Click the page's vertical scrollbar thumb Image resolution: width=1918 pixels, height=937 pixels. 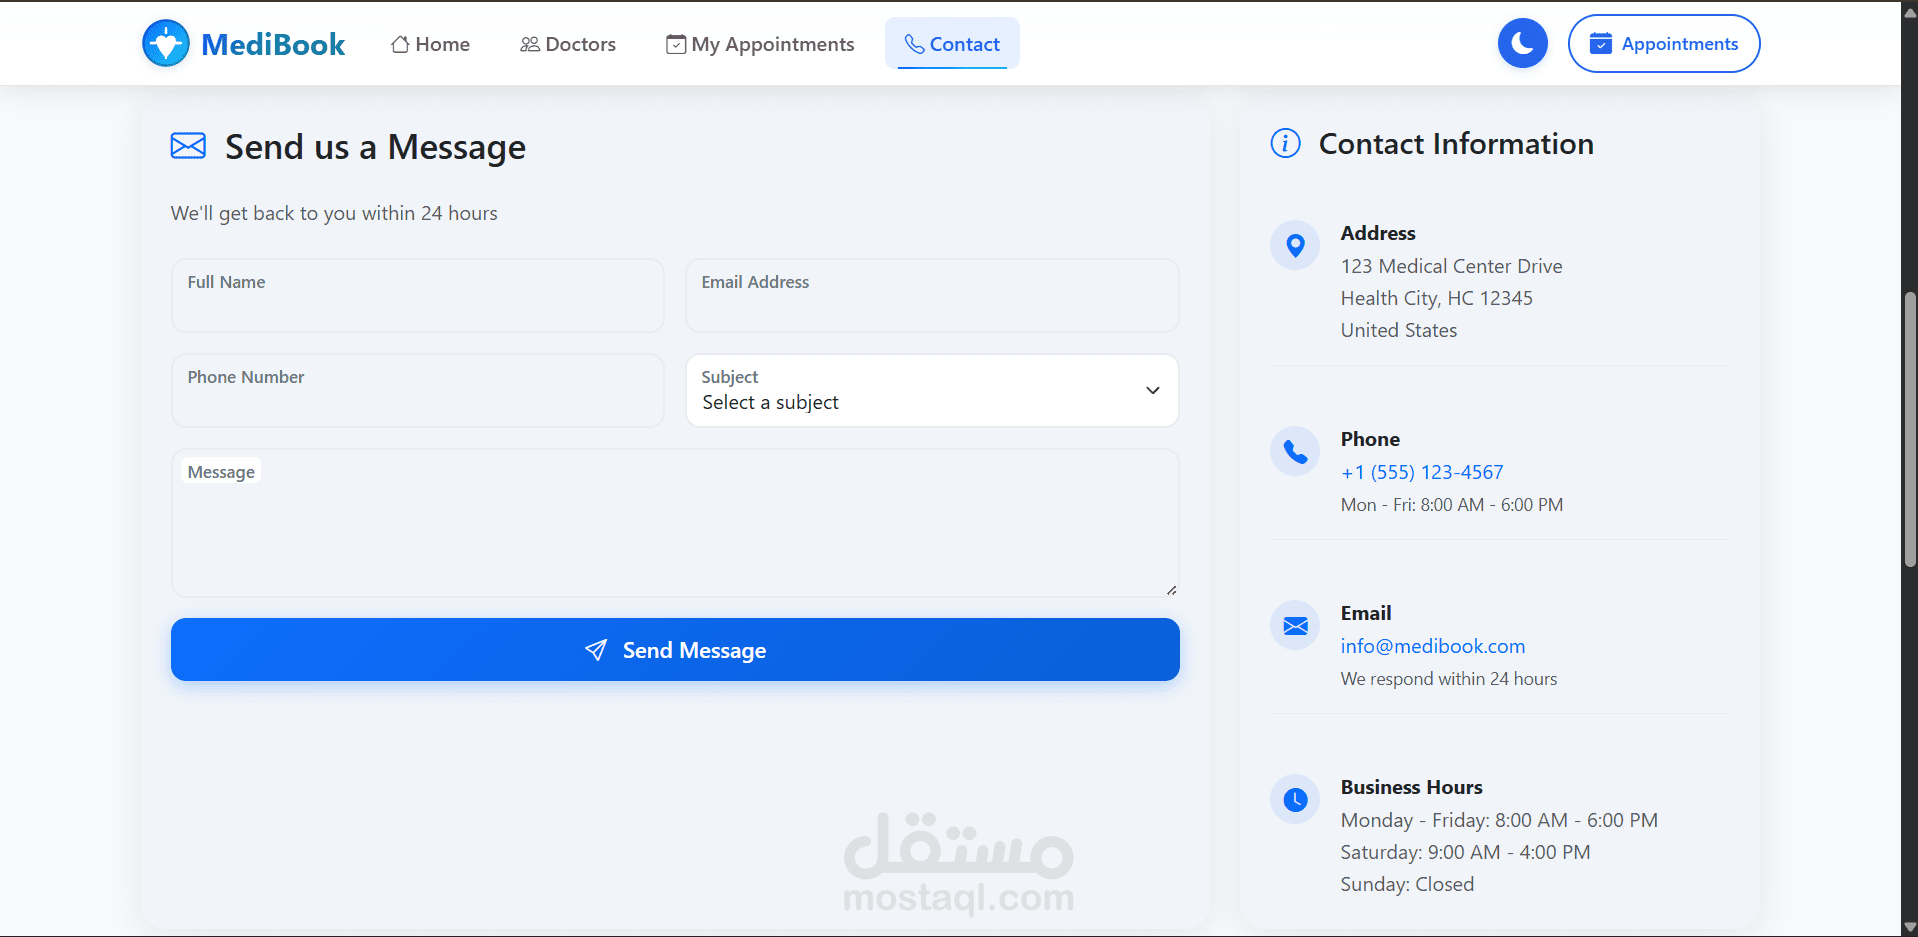coord(1910,430)
